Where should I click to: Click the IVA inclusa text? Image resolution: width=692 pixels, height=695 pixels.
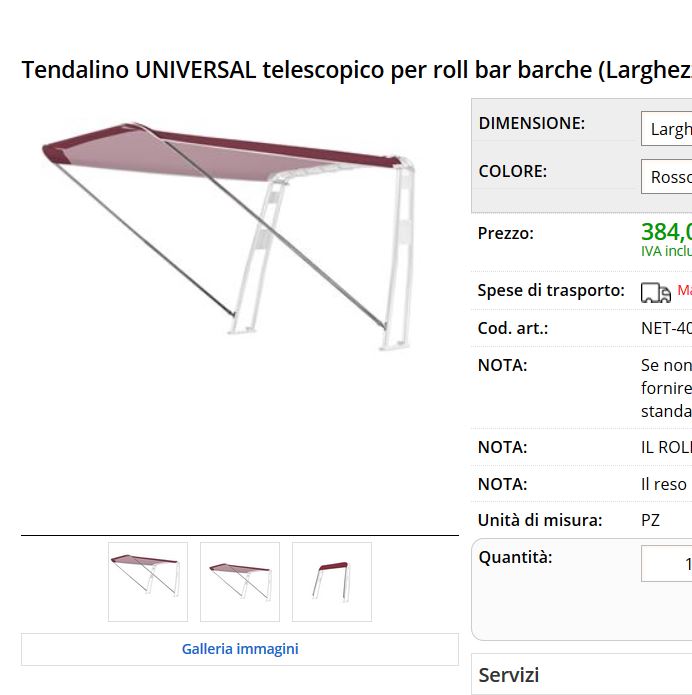pyautogui.click(x=666, y=251)
